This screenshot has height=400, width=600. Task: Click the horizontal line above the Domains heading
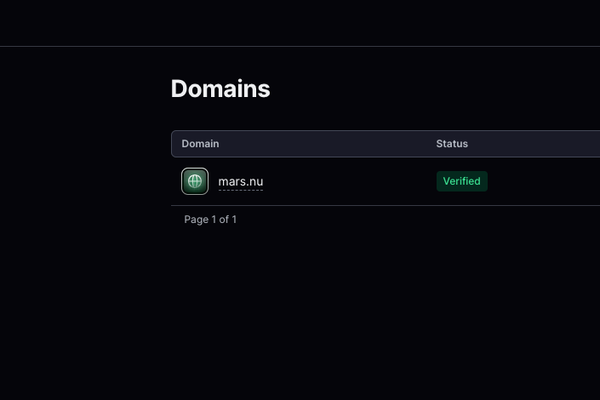pos(300,46)
